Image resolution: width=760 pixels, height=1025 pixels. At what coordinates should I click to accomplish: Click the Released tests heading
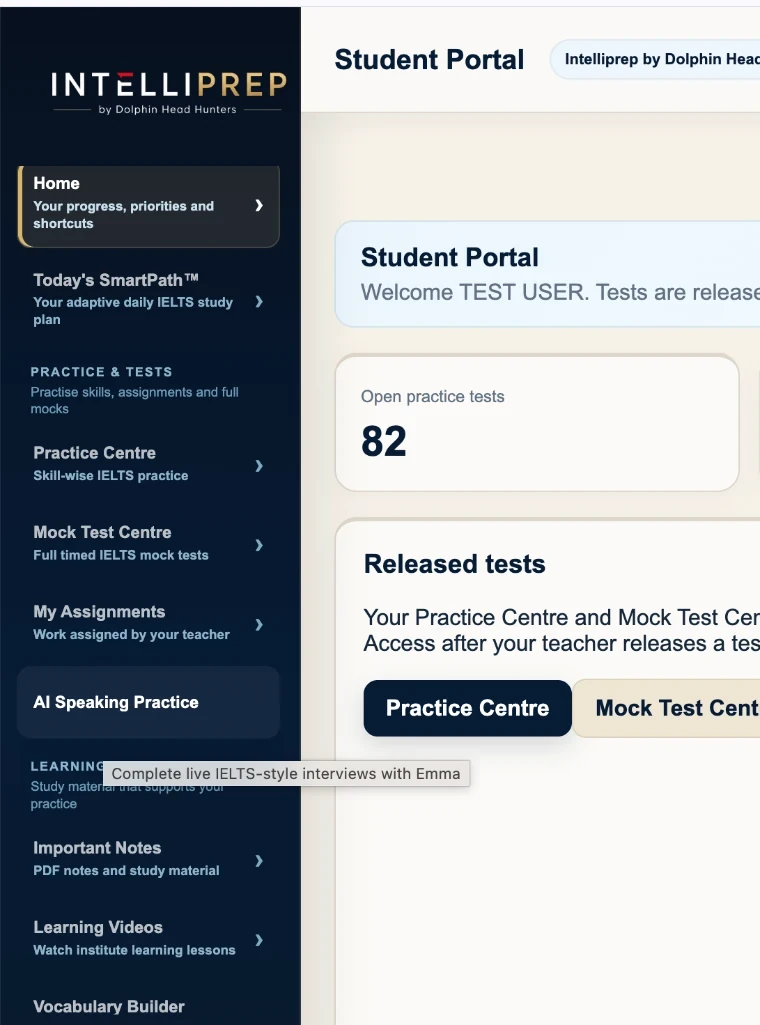(x=454, y=563)
